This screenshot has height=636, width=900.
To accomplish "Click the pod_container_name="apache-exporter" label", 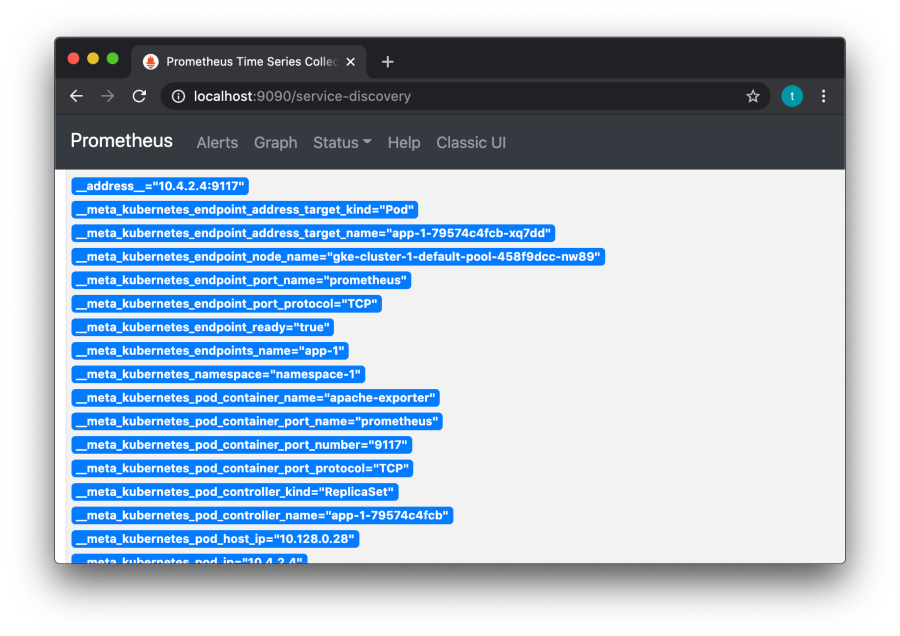I will (x=255, y=398).
